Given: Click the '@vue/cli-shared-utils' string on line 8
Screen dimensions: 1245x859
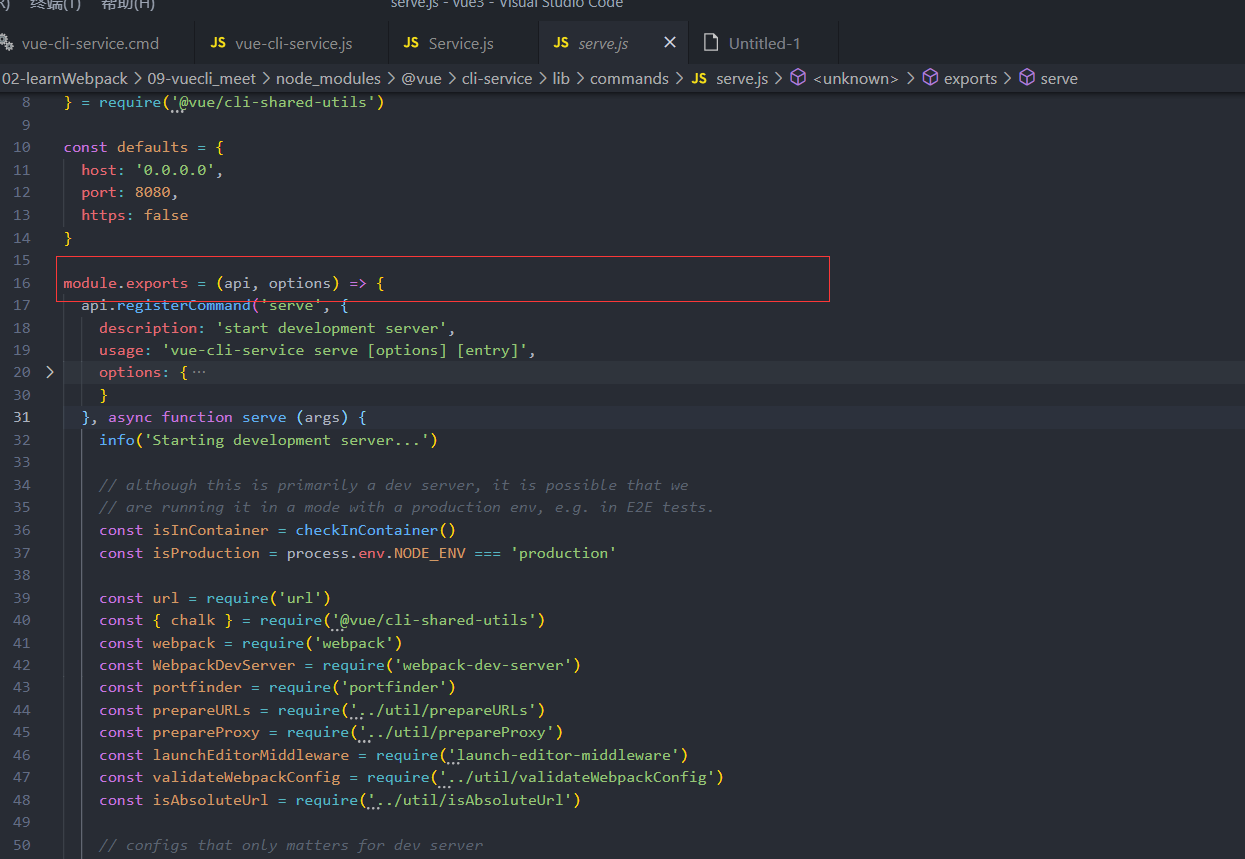Looking at the screenshot, I should pyautogui.click(x=274, y=102).
